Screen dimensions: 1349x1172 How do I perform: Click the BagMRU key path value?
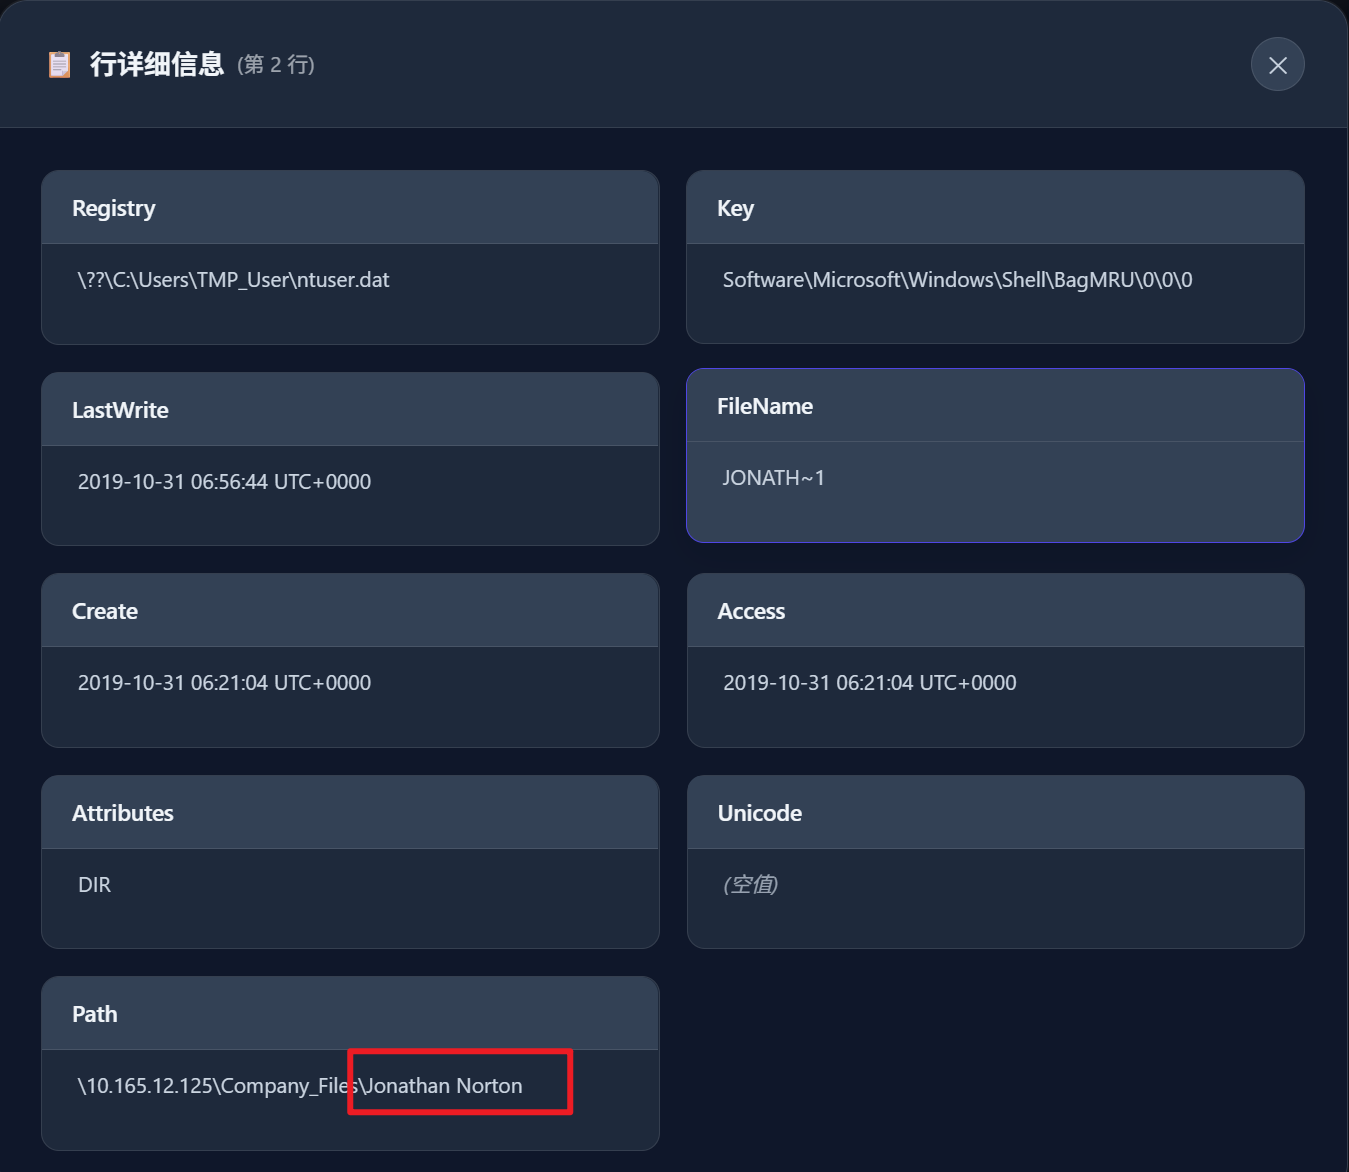pos(957,280)
